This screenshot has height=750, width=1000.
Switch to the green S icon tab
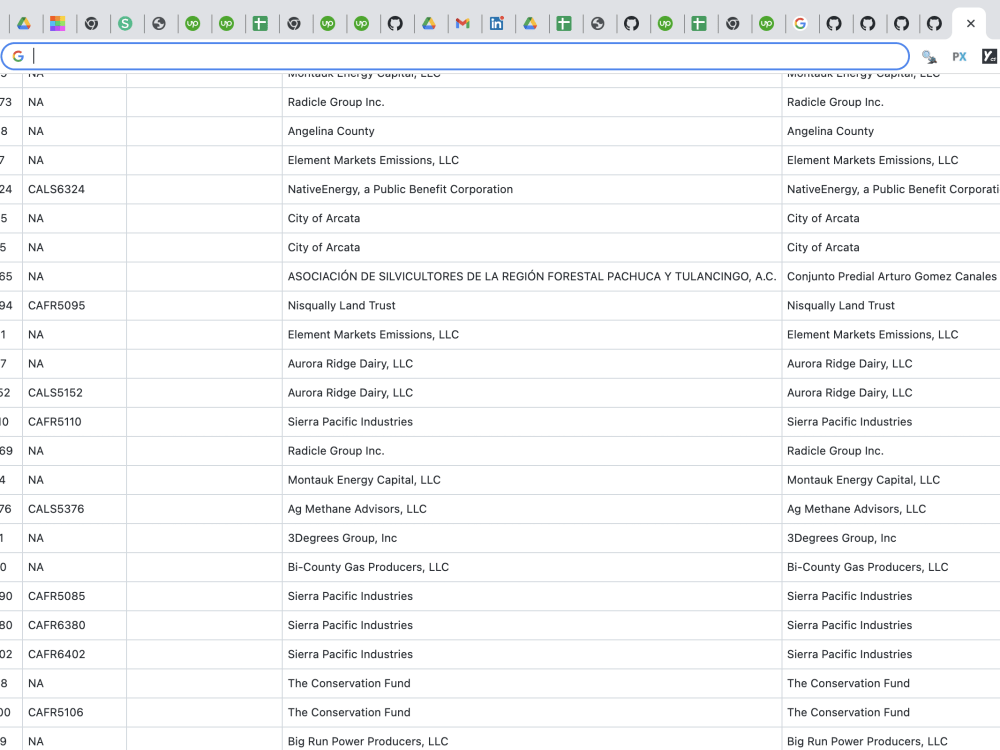click(x=125, y=24)
